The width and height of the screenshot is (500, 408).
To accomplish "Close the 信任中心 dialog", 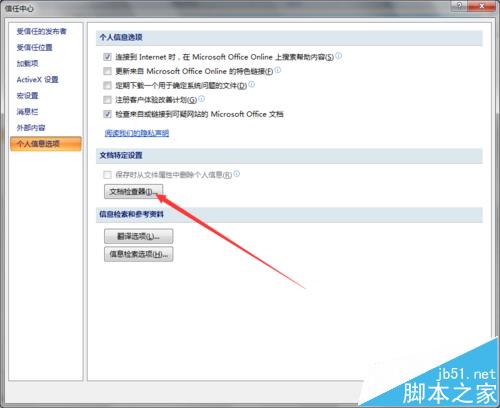I will coord(481,6).
